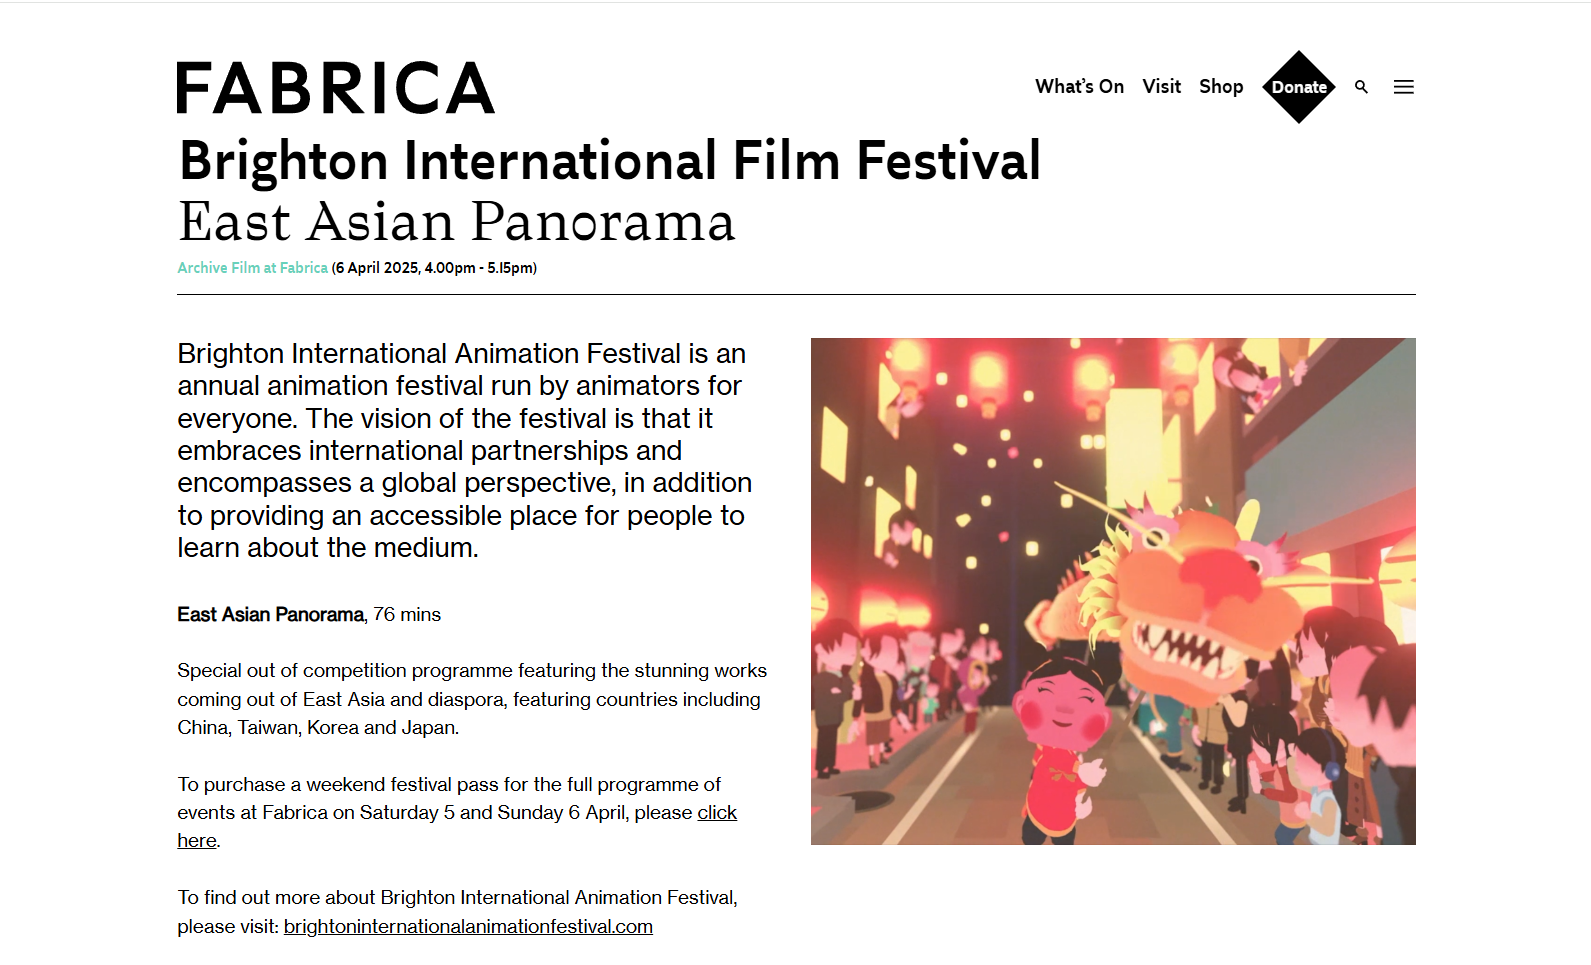Follow the Archive Film at Fabrica link
Viewport: 1591px width, 965px height.
click(x=252, y=268)
